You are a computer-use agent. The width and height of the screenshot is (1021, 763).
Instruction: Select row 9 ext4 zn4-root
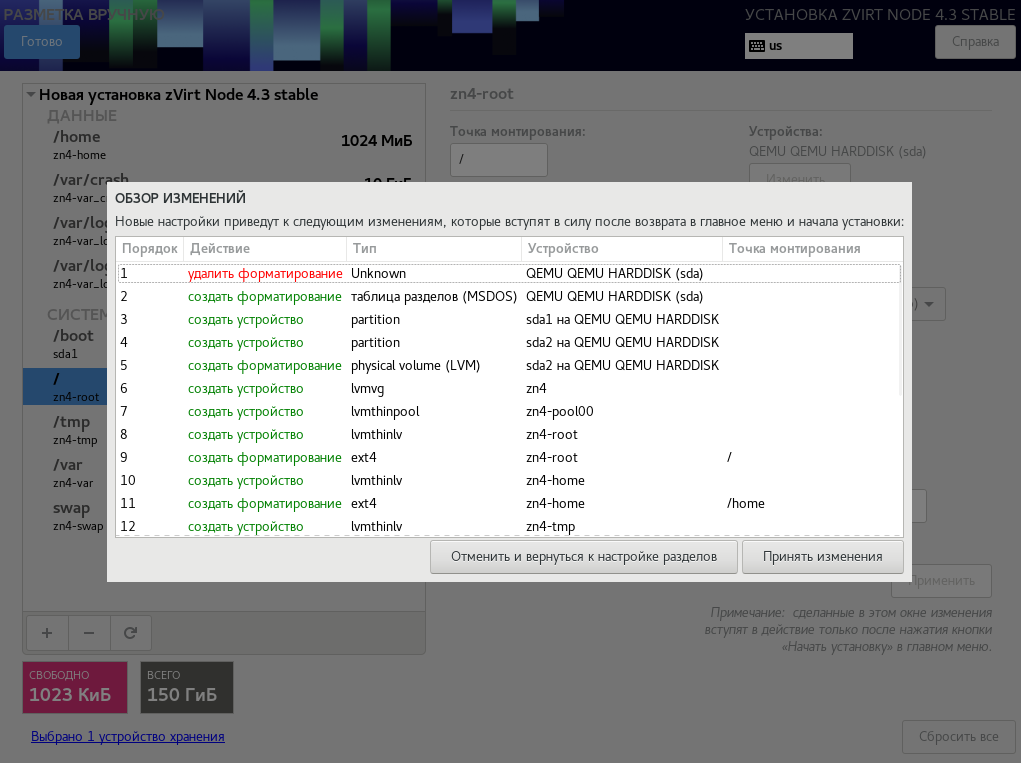(x=509, y=458)
